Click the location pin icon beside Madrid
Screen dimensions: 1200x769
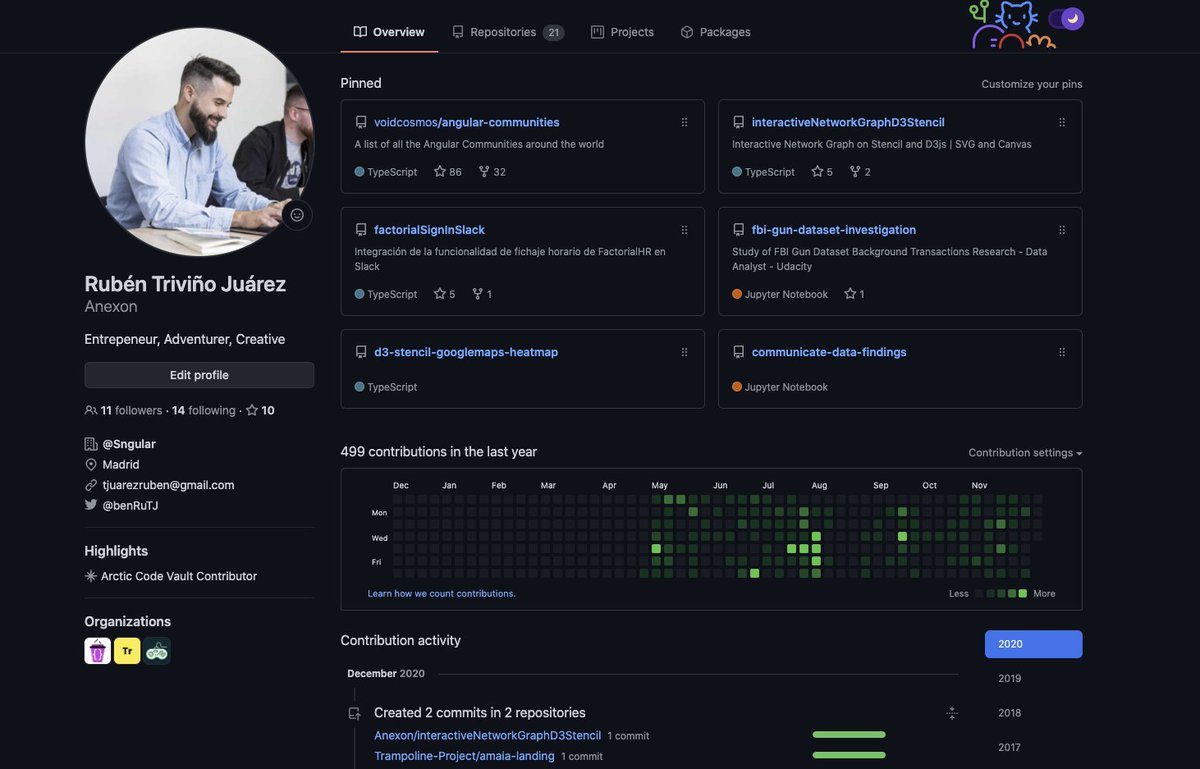click(x=90, y=463)
